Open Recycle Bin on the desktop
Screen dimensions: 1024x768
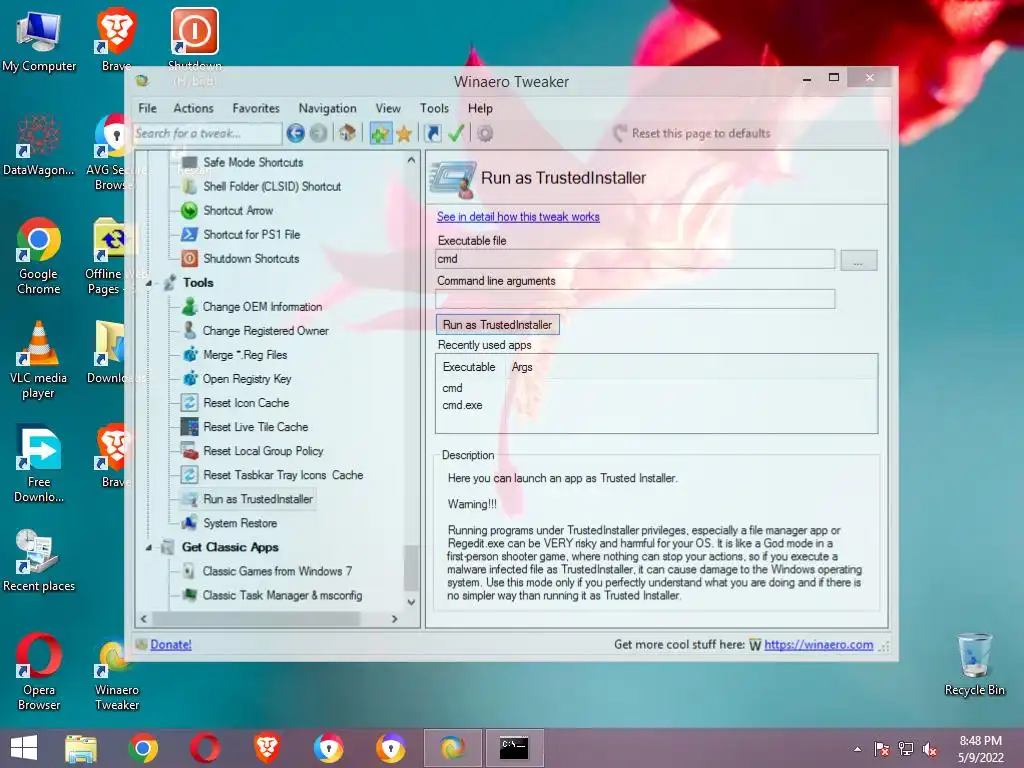974,665
